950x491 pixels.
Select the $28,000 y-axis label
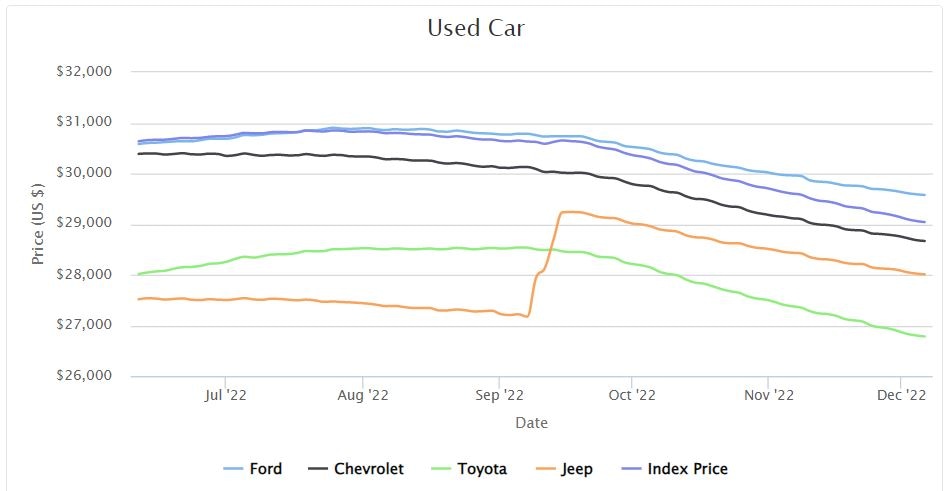tap(84, 275)
